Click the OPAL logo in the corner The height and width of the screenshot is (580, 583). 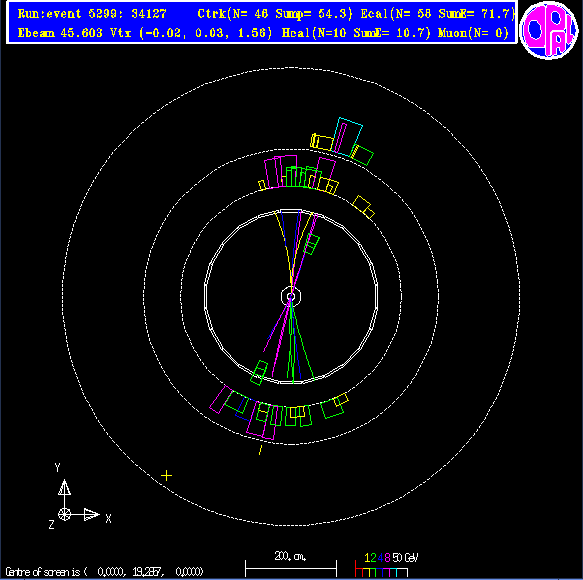(549, 30)
